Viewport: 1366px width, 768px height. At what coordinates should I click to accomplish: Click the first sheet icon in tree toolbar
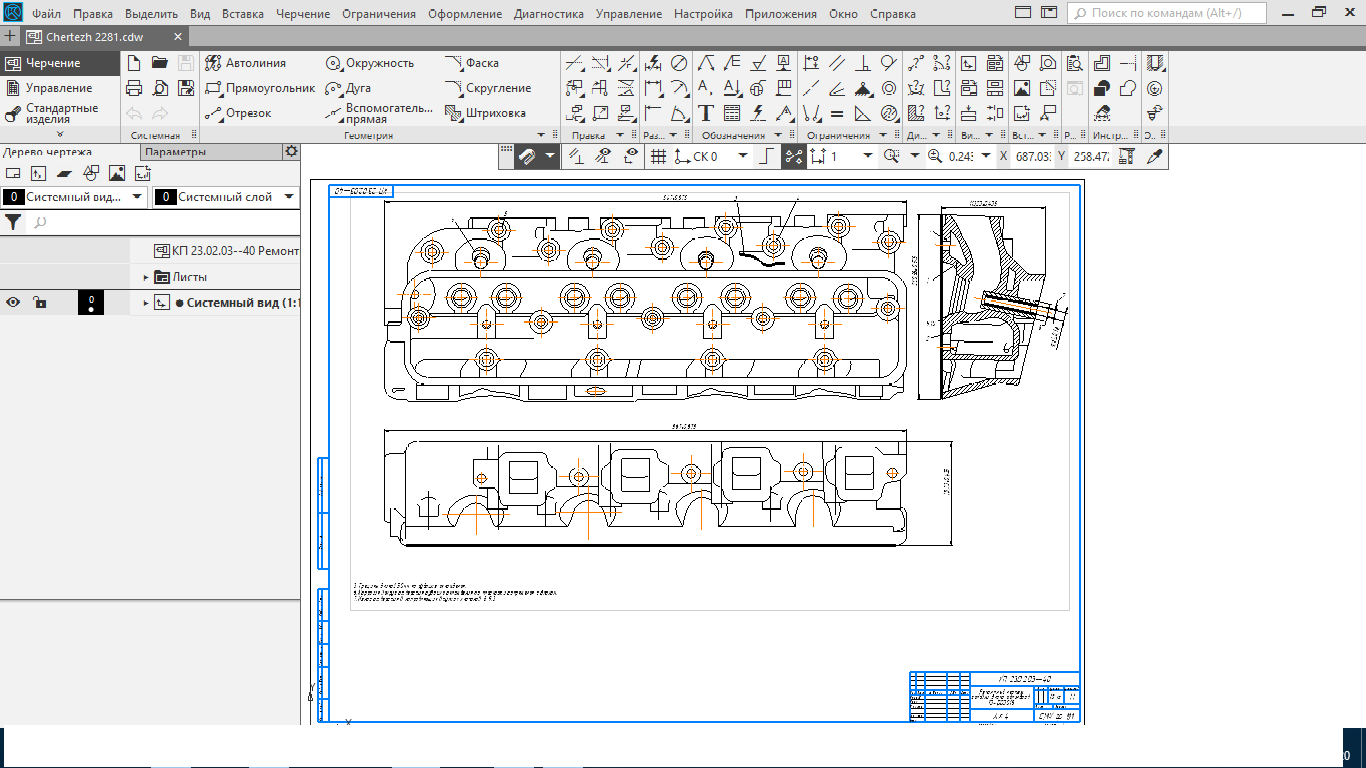pos(13,174)
